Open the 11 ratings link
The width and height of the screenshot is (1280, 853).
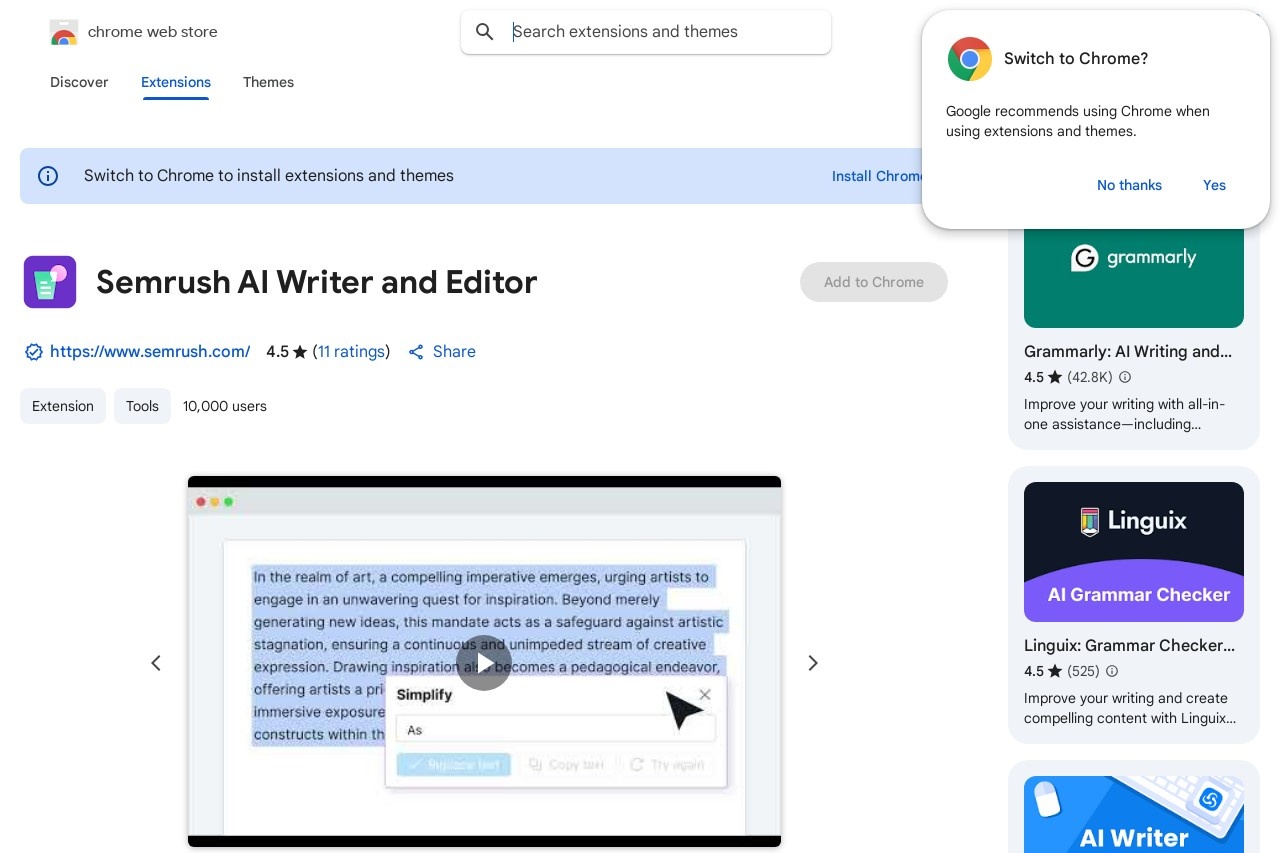point(351,352)
